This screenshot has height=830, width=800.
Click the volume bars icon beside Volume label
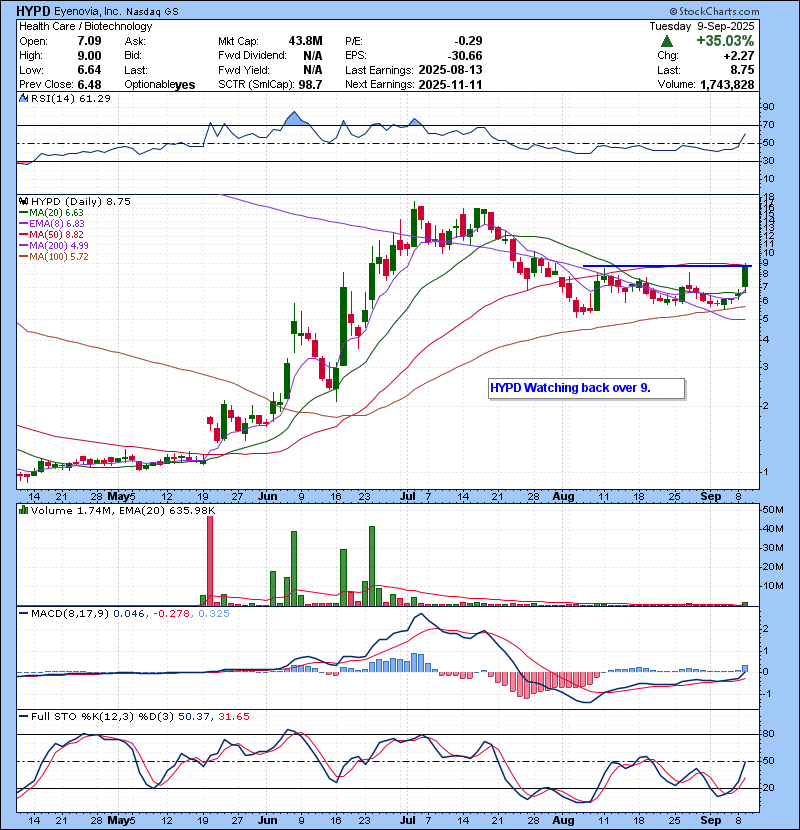coord(23,510)
